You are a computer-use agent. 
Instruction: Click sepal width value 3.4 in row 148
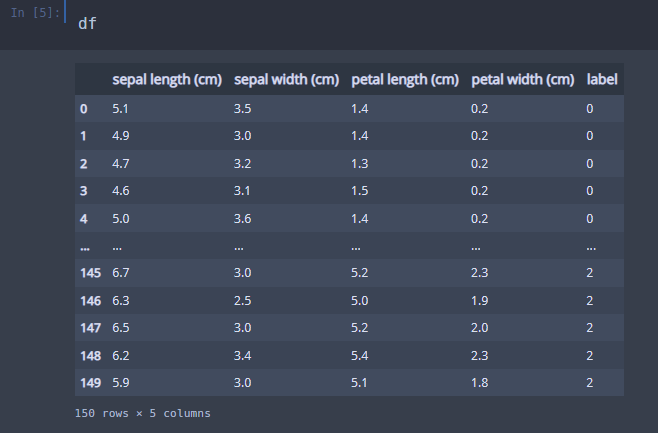[242, 356]
